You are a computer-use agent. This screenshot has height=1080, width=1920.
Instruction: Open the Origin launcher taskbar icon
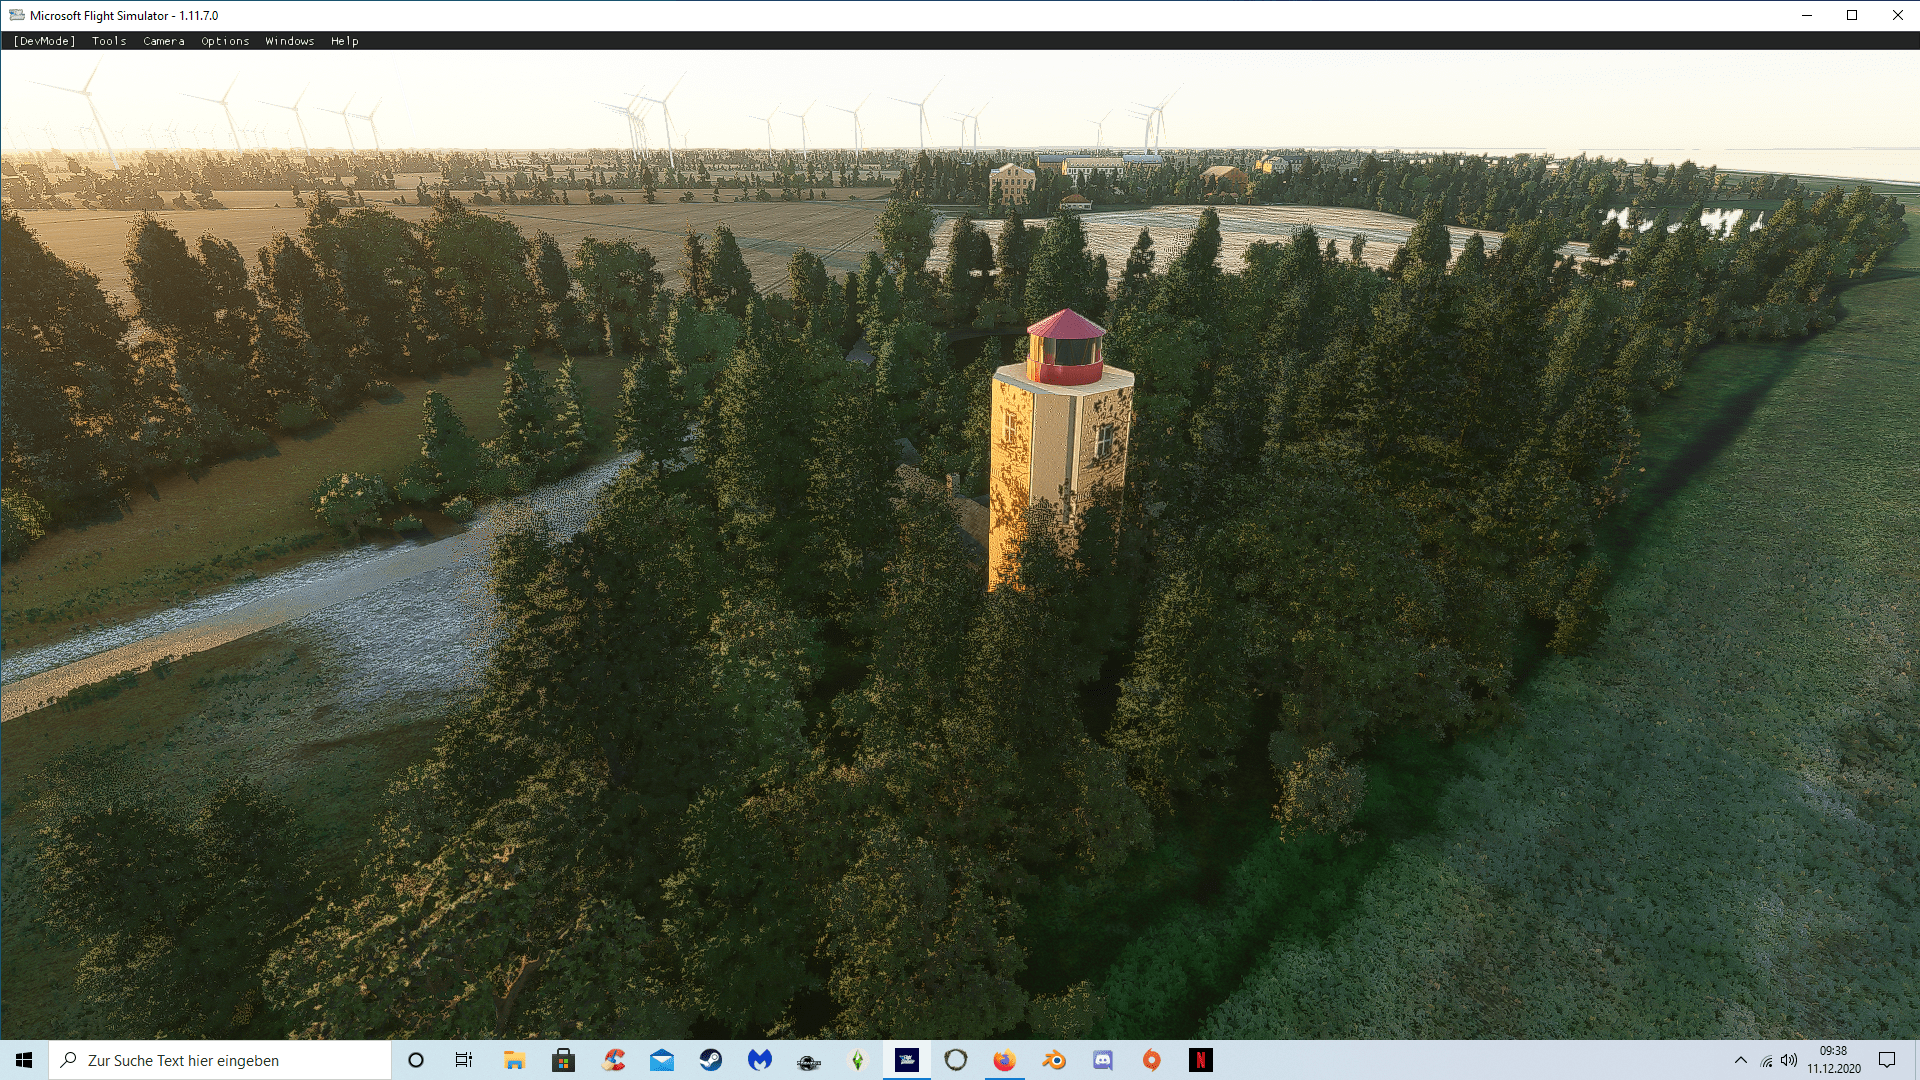1152,1060
